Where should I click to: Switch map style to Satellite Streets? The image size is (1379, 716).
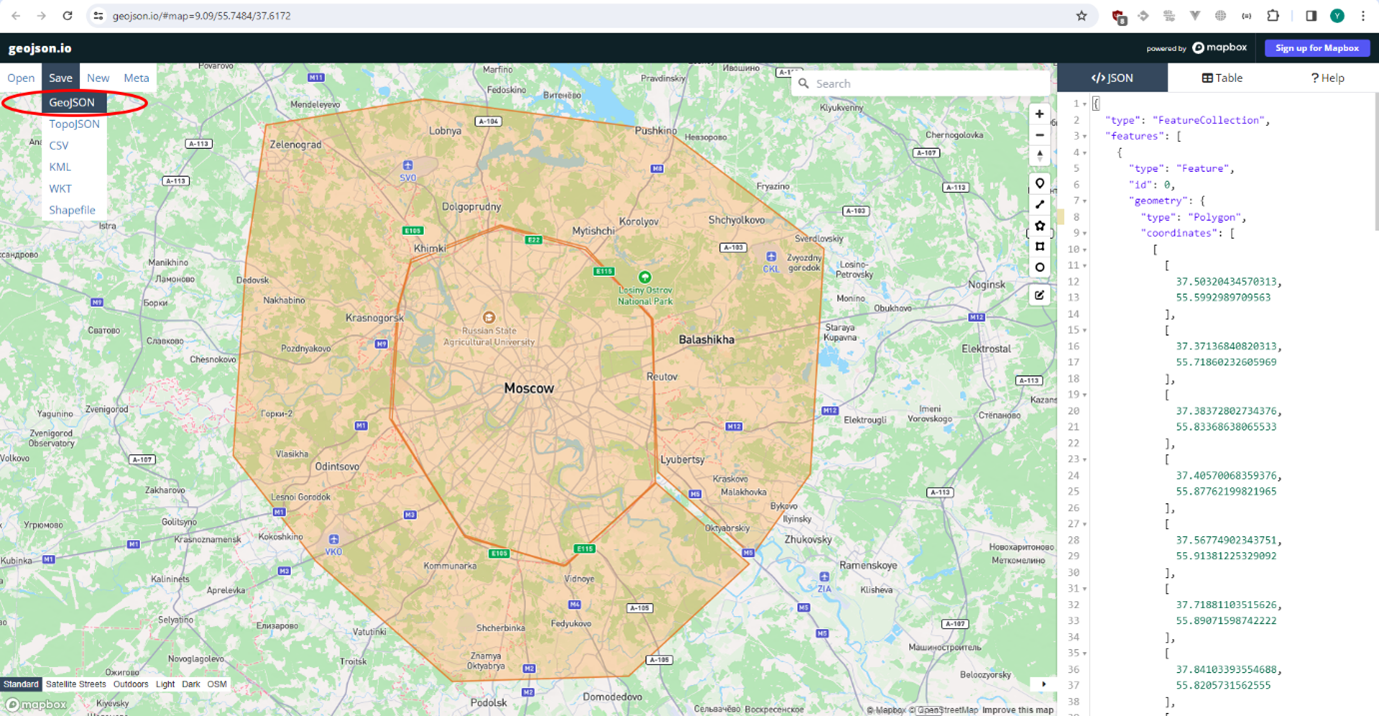coord(76,685)
